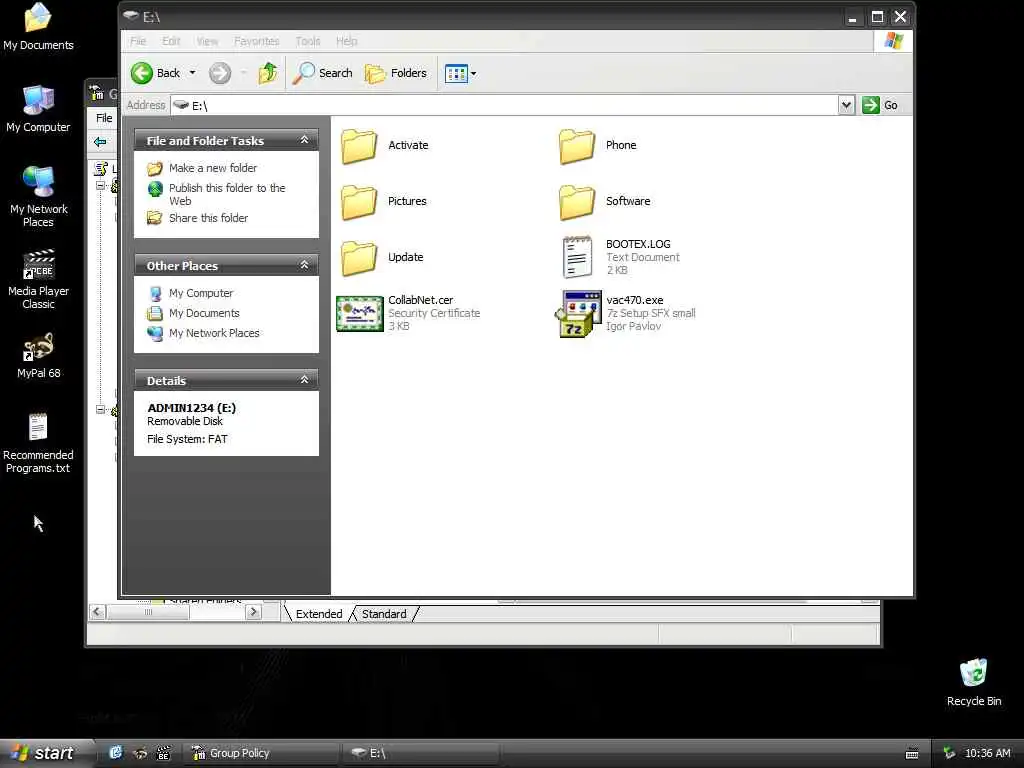The image size is (1024, 768).
Task: Collapse the Other Places panel
Action: (x=304, y=265)
